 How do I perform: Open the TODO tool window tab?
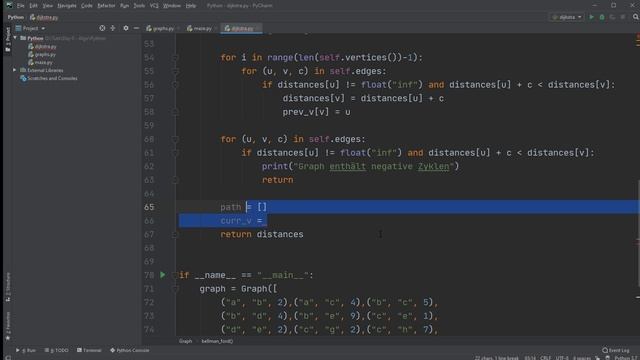tap(56, 350)
